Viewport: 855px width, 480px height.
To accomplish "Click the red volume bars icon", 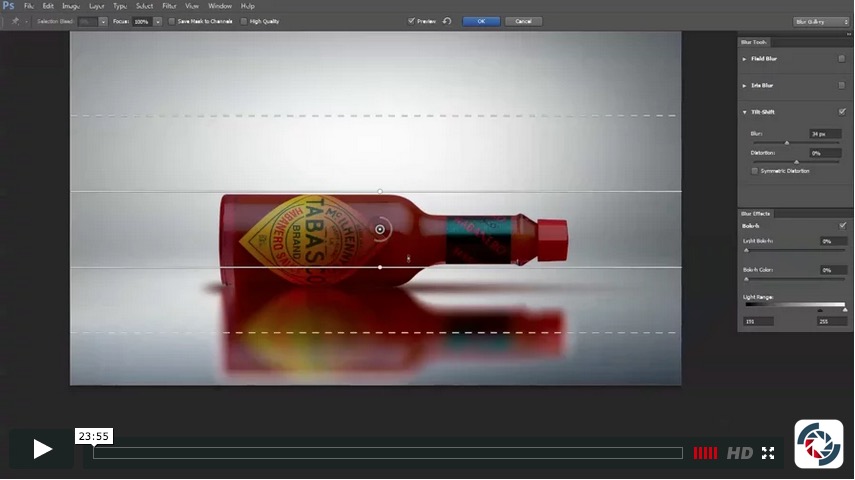I will [705, 453].
